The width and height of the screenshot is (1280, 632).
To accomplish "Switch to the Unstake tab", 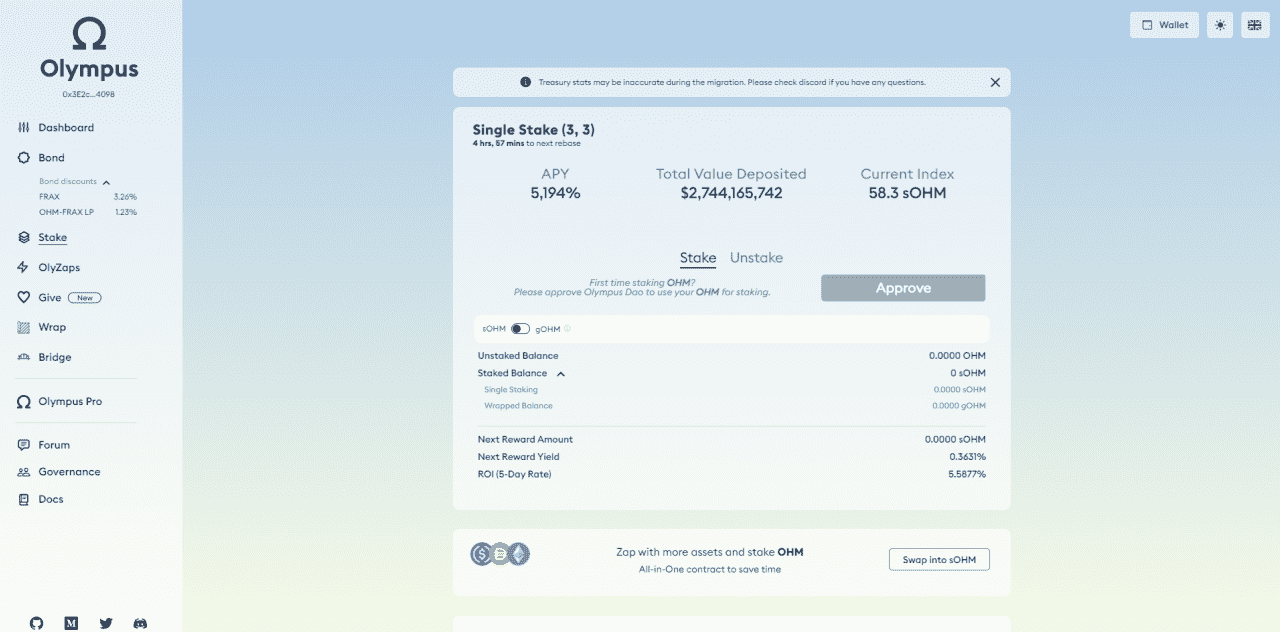I will 756,258.
